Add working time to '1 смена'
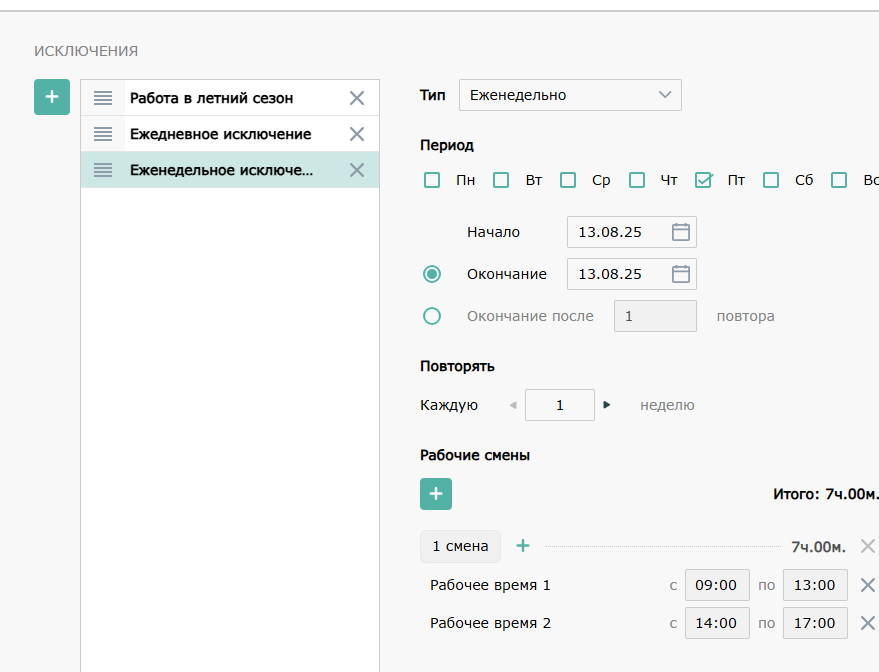 point(523,546)
